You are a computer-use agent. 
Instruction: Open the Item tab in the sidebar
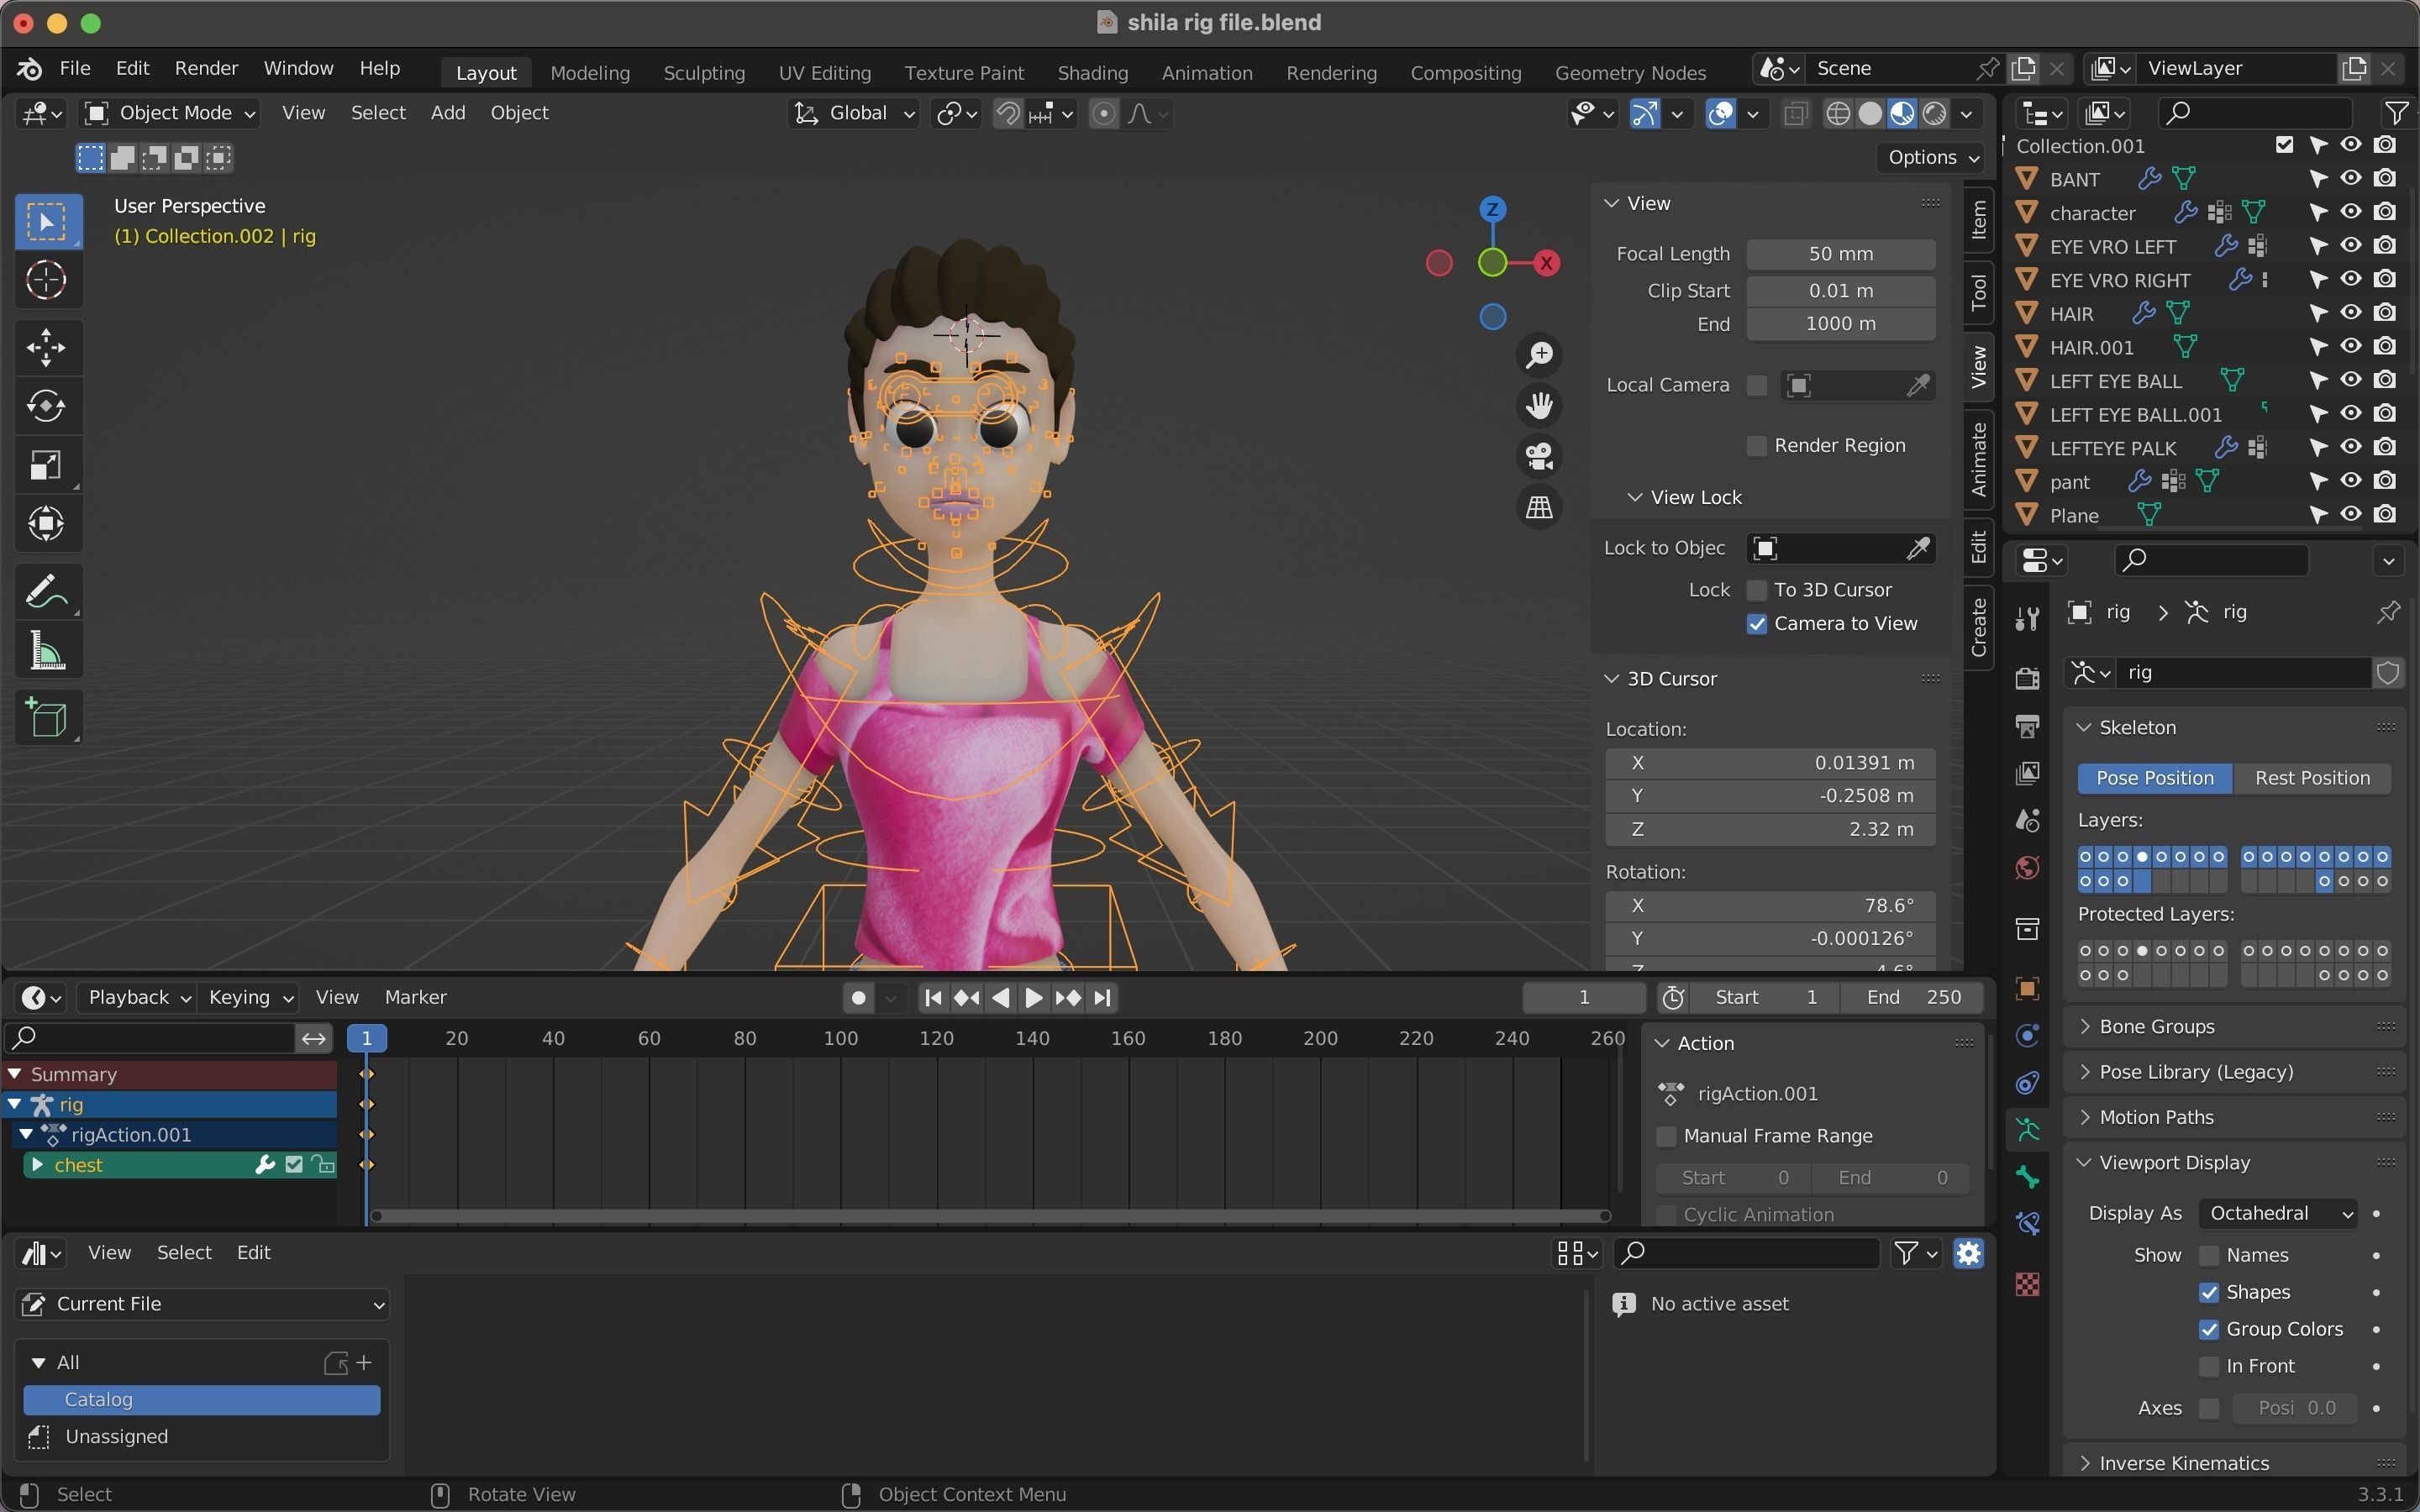1978,220
